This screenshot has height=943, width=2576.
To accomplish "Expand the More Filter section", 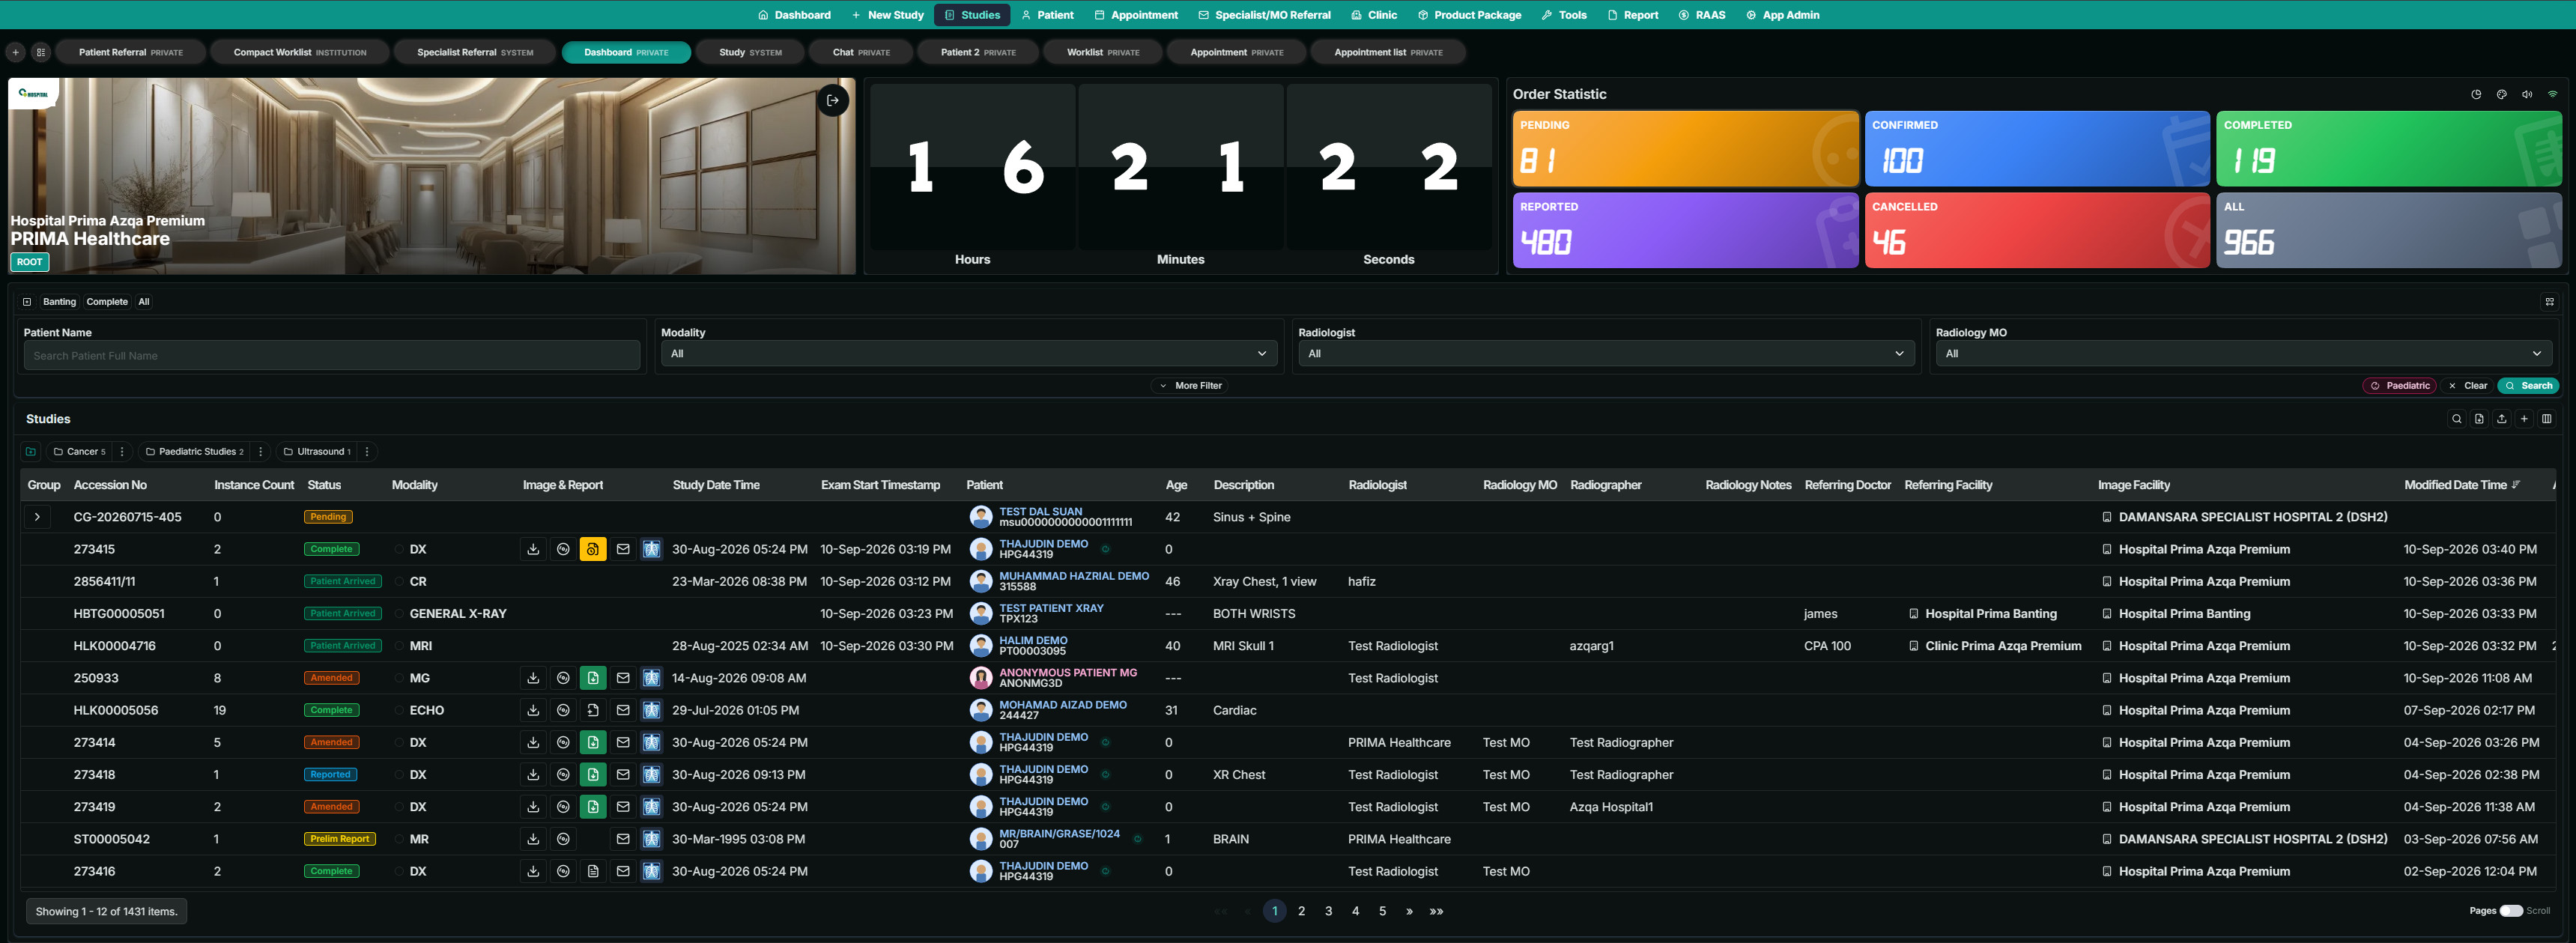I will tap(1190, 385).
